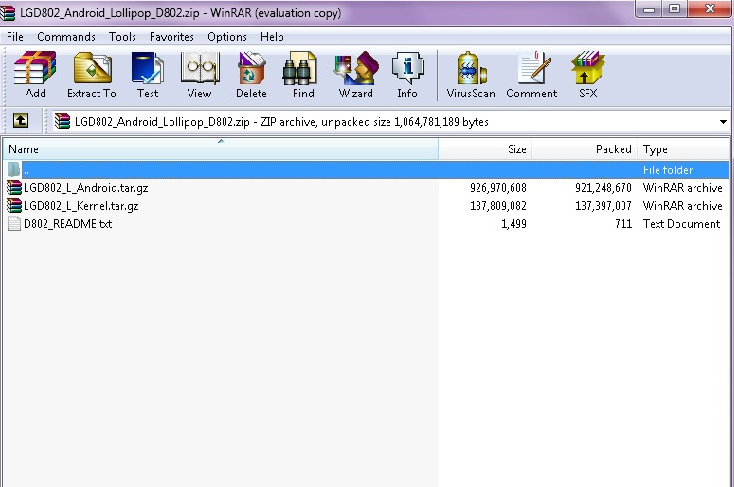Image resolution: width=734 pixels, height=487 pixels.
Task: Open the Help menu
Action: click(x=272, y=37)
